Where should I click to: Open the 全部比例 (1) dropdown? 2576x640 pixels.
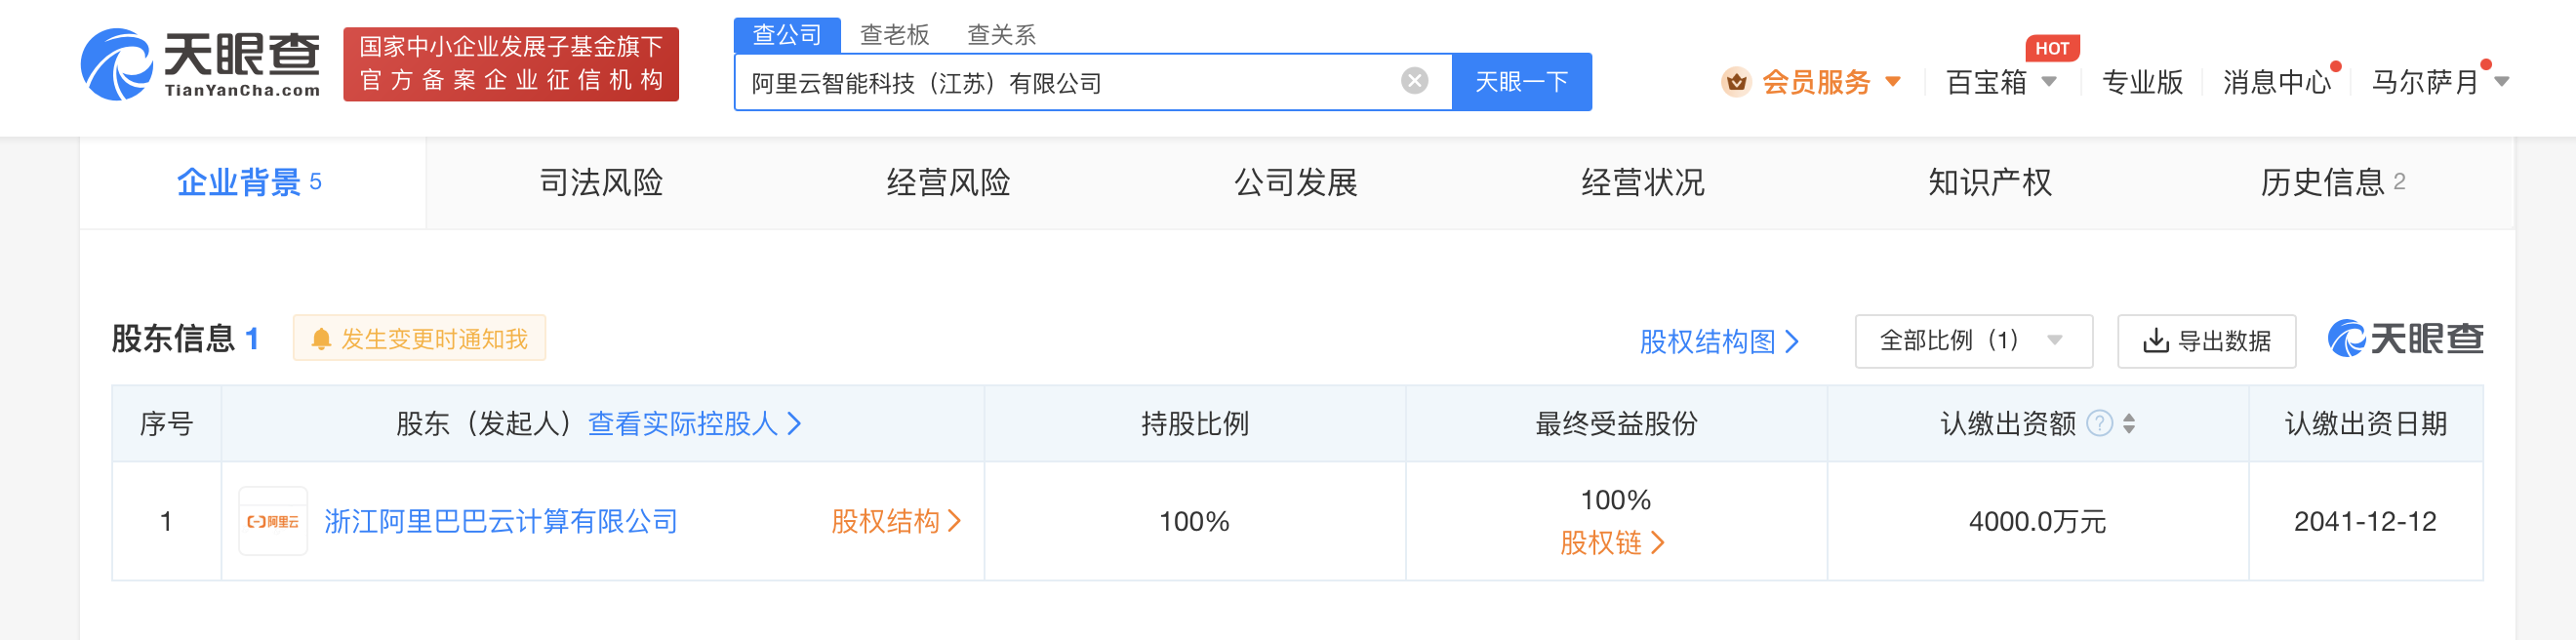point(1973,341)
